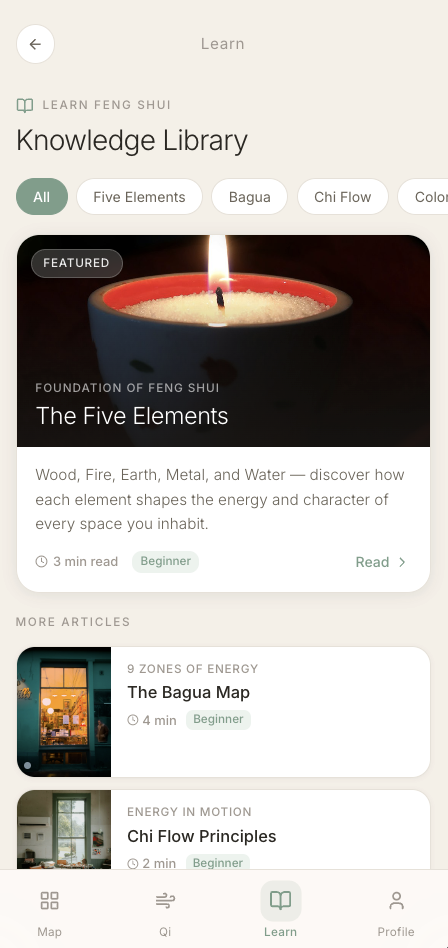The height and width of the screenshot is (948, 448).
Task: Filter articles by Five Elements
Action: coord(139,196)
